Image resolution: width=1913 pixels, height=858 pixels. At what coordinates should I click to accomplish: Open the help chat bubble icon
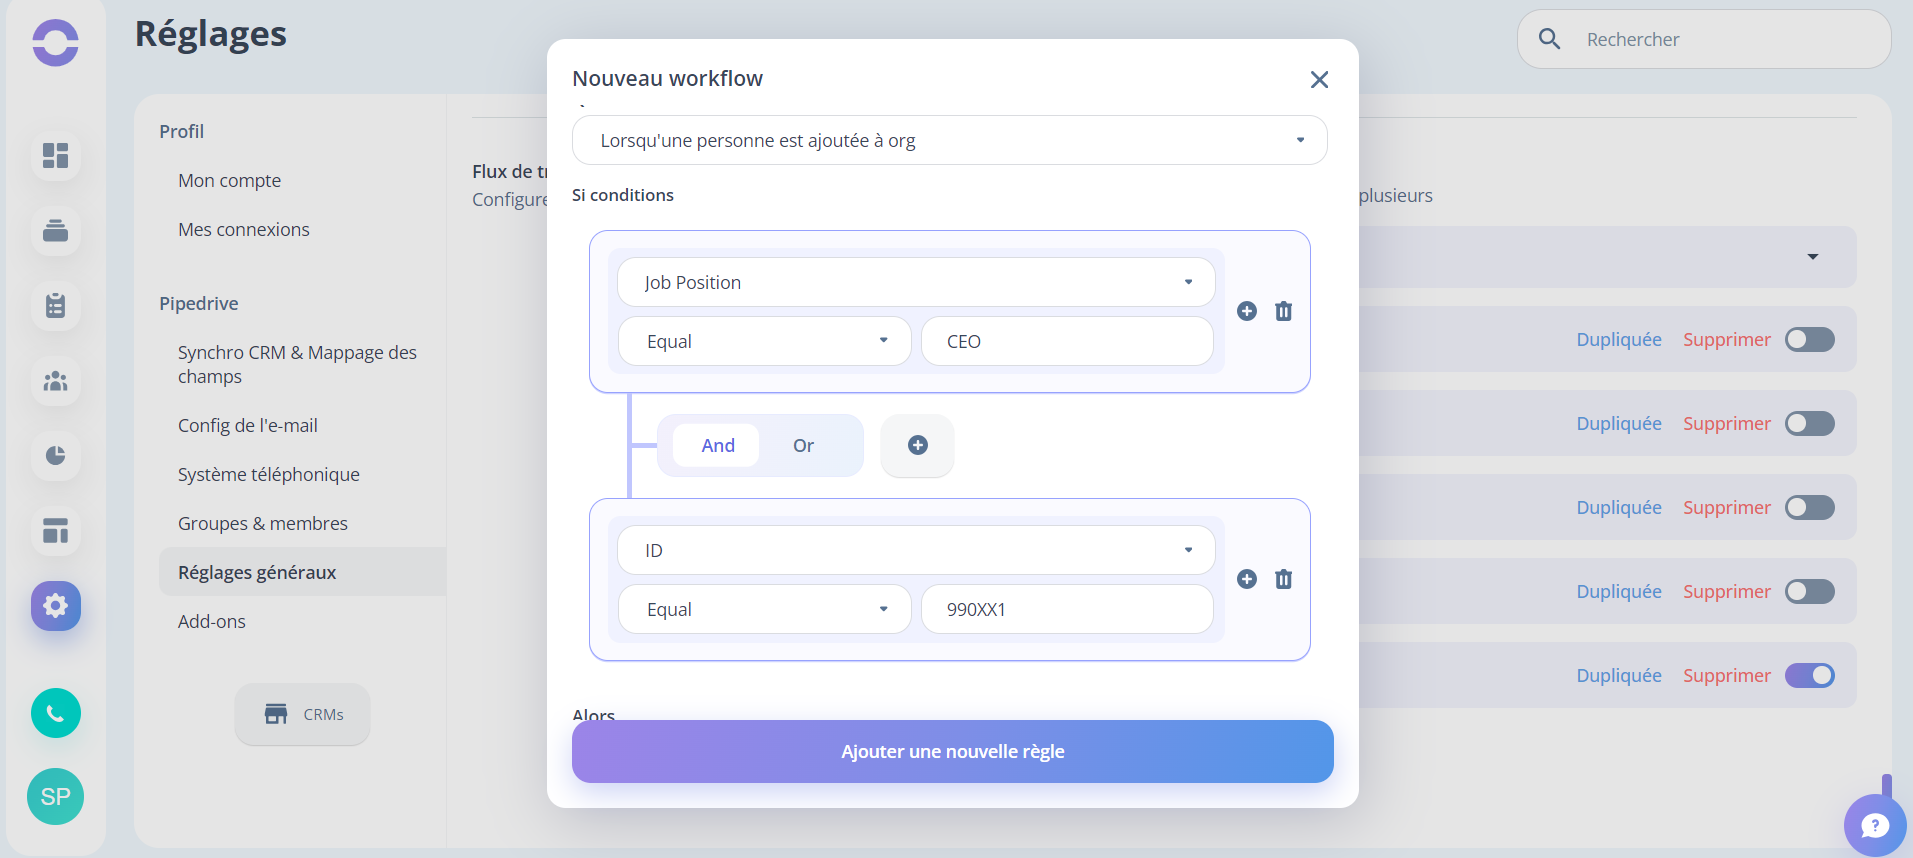click(x=1874, y=825)
